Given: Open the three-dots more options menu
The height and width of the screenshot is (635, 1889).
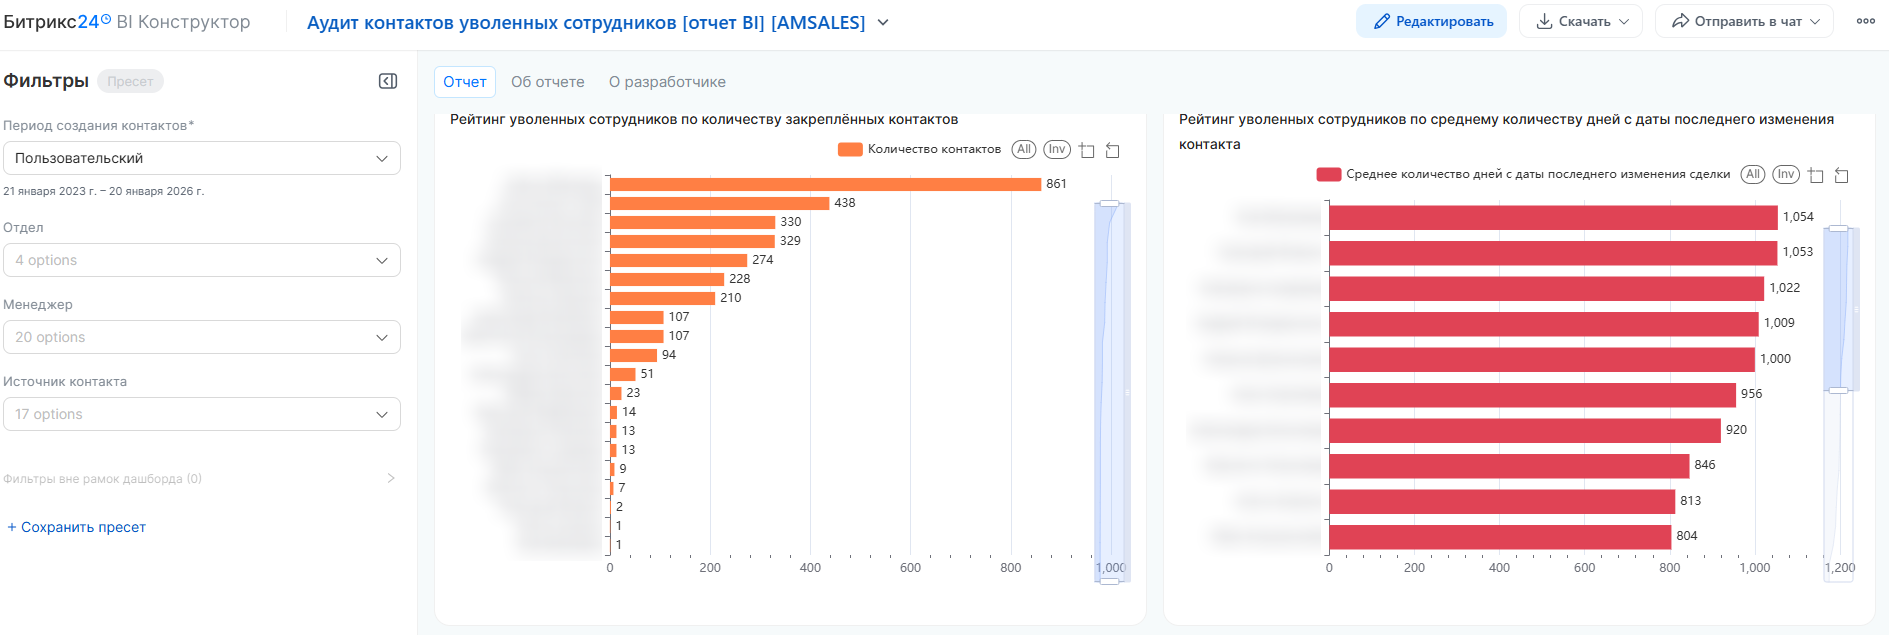Looking at the screenshot, I should [x=1865, y=21].
